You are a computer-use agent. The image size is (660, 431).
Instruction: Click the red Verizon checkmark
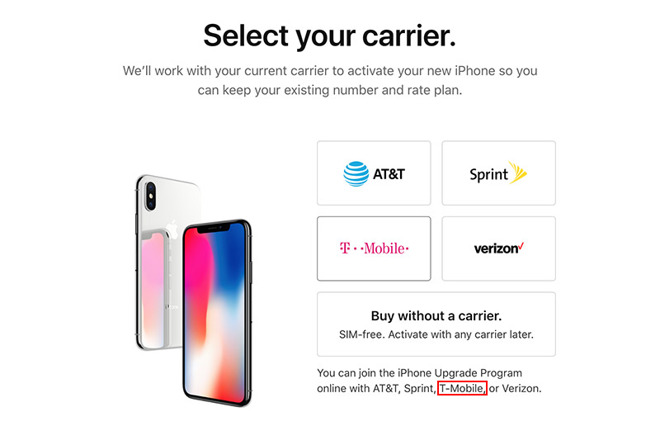[521, 246]
